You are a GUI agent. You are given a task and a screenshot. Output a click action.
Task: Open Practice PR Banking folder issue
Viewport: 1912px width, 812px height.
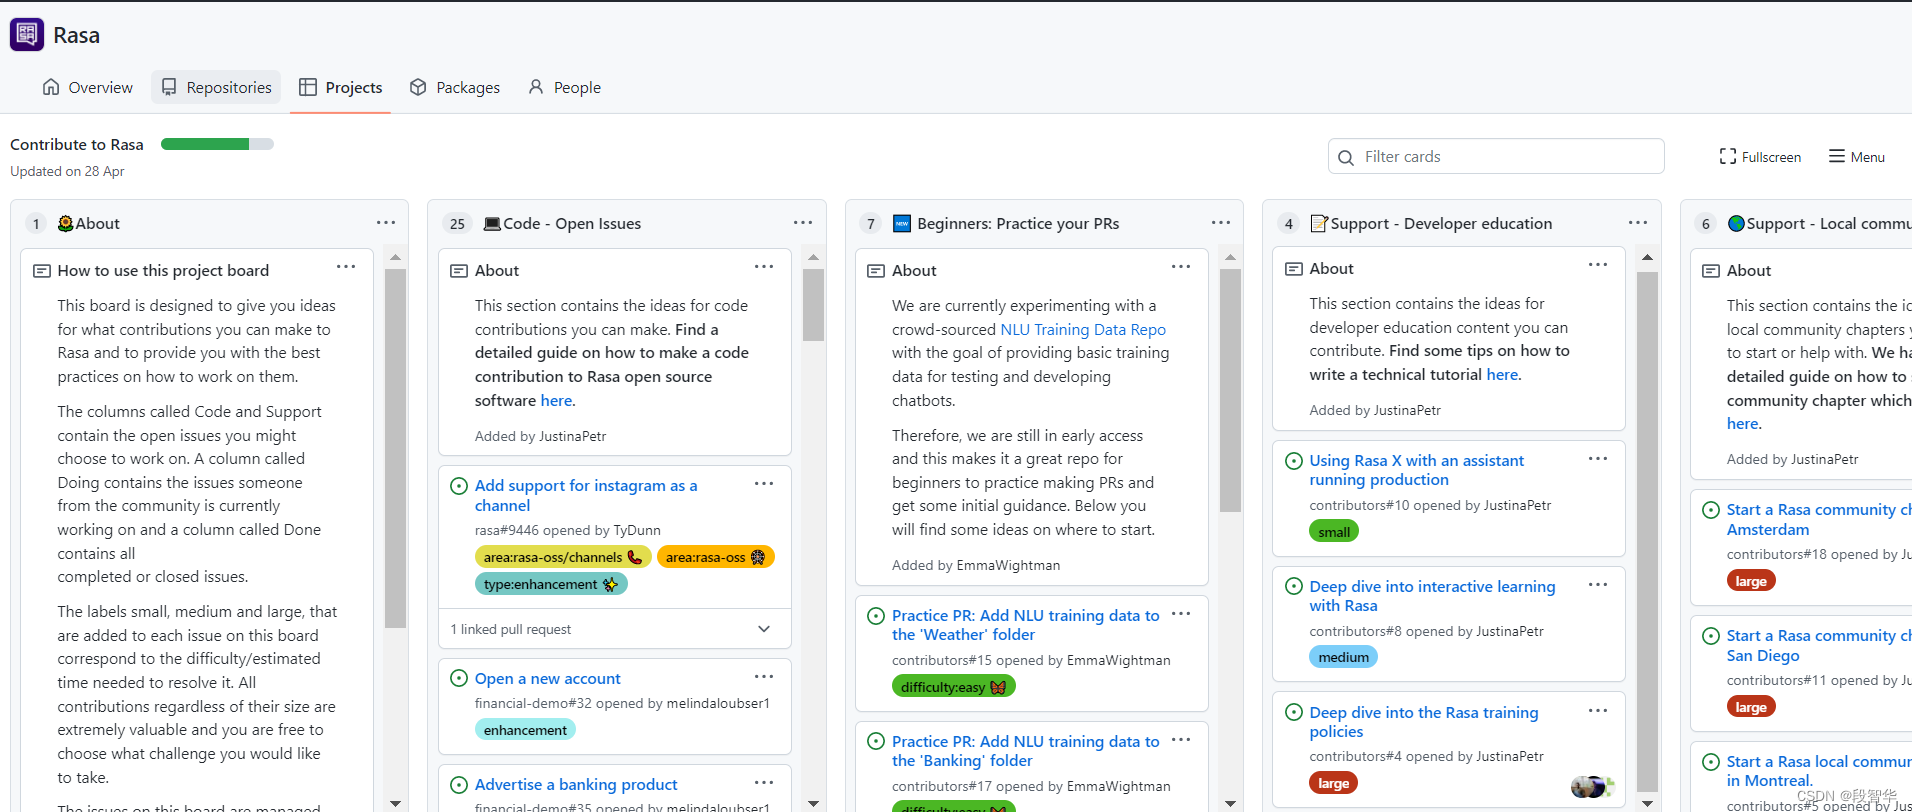pos(1026,751)
